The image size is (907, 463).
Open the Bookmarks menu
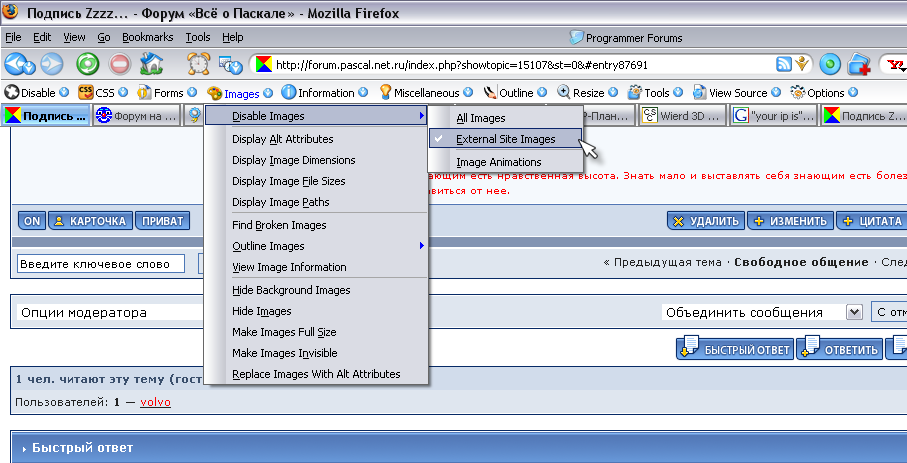147,37
